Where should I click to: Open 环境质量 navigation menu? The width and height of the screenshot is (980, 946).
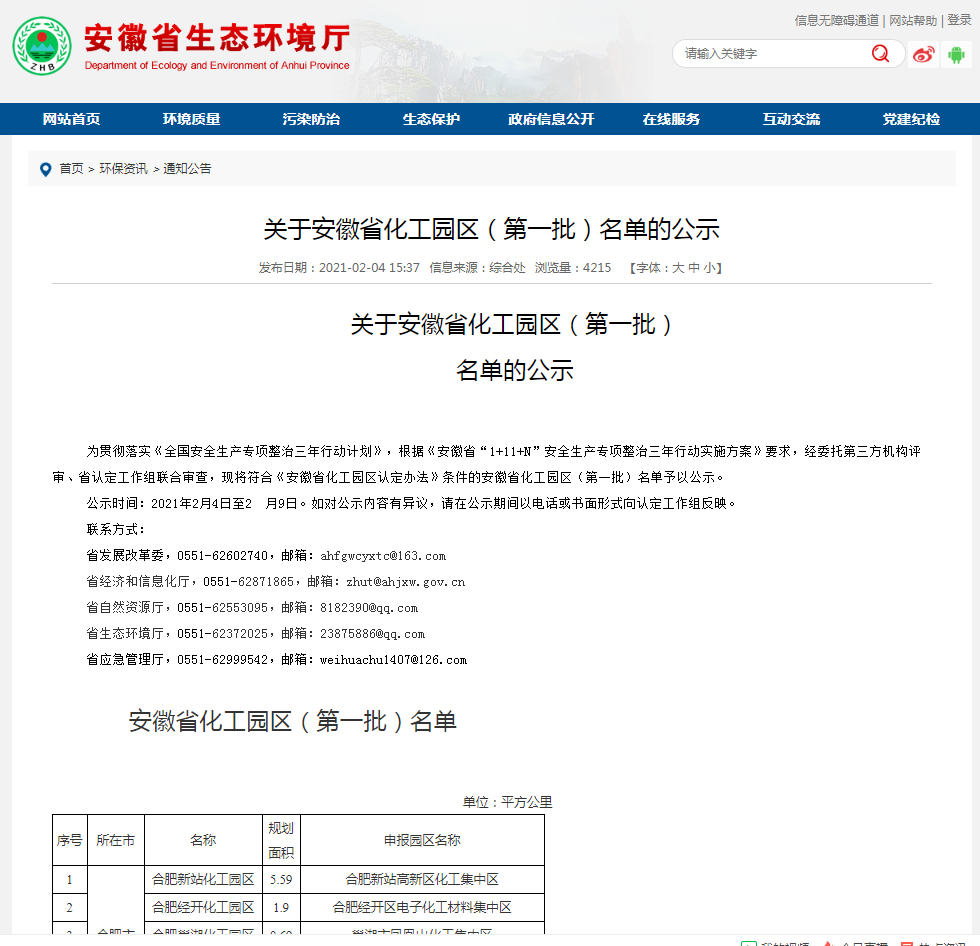pyautogui.click(x=191, y=119)
